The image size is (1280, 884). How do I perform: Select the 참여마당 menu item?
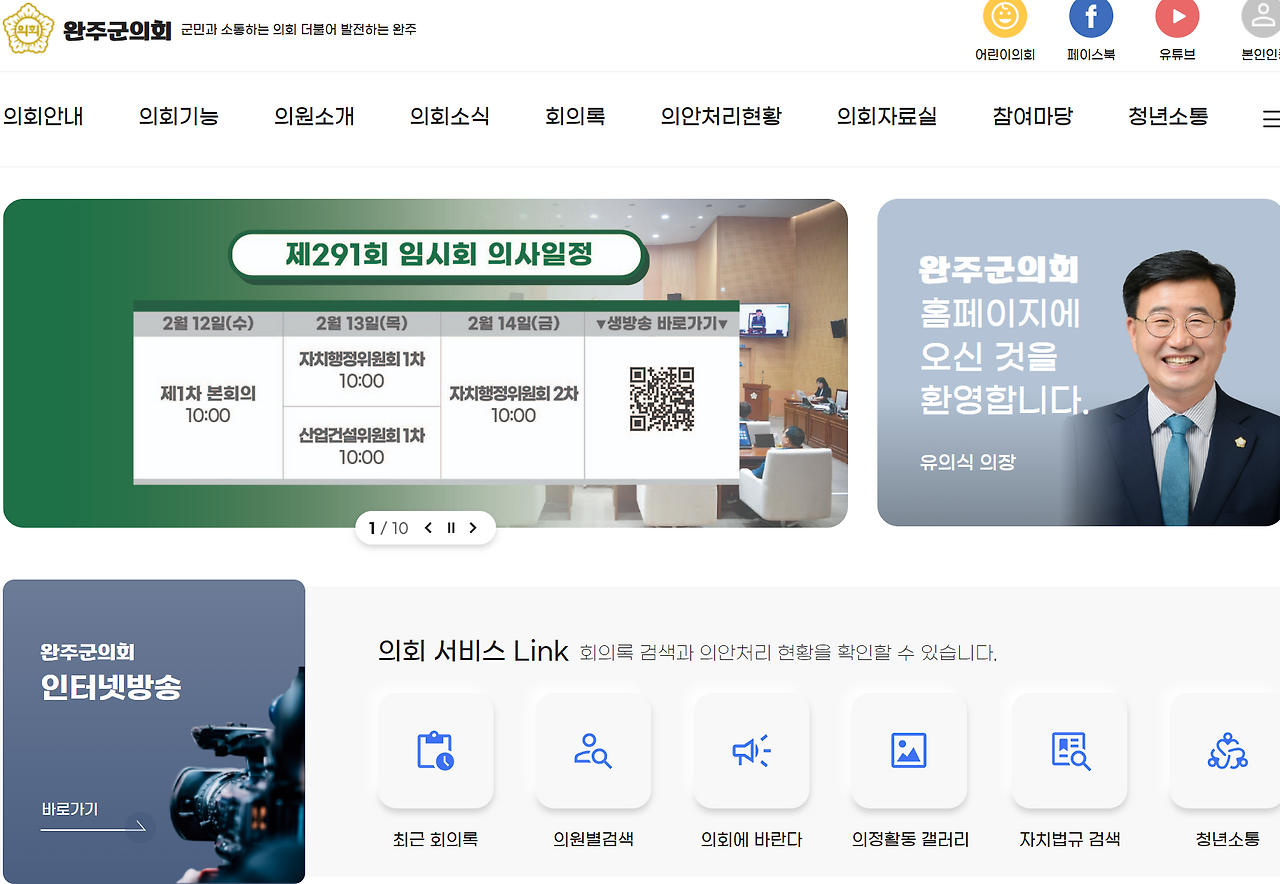click(x=1033, y=116)
